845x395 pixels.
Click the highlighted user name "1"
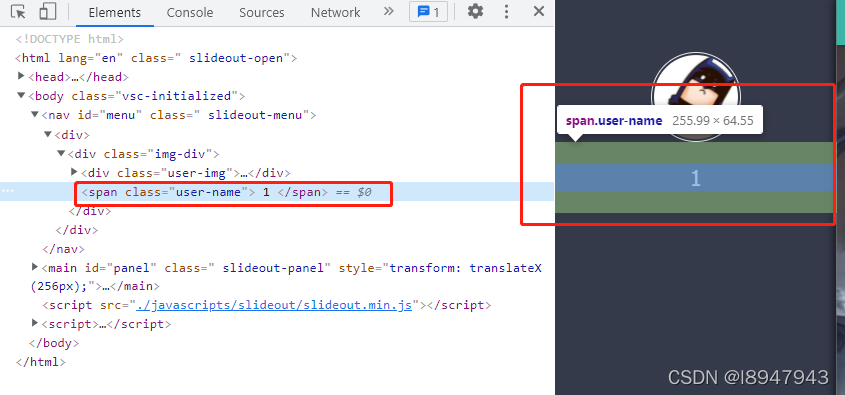pos(695,178)
